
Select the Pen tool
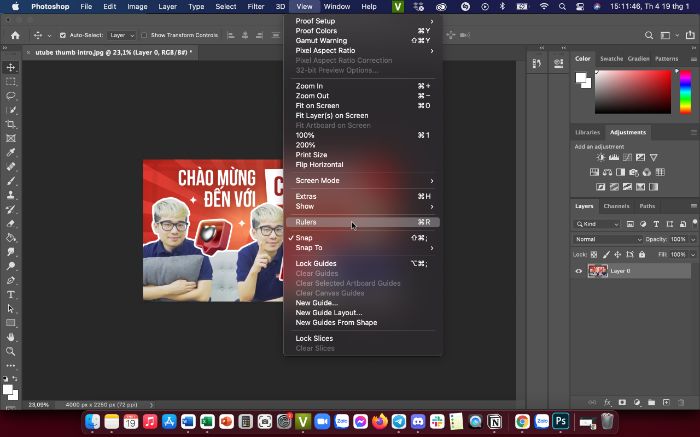[11, 280]
